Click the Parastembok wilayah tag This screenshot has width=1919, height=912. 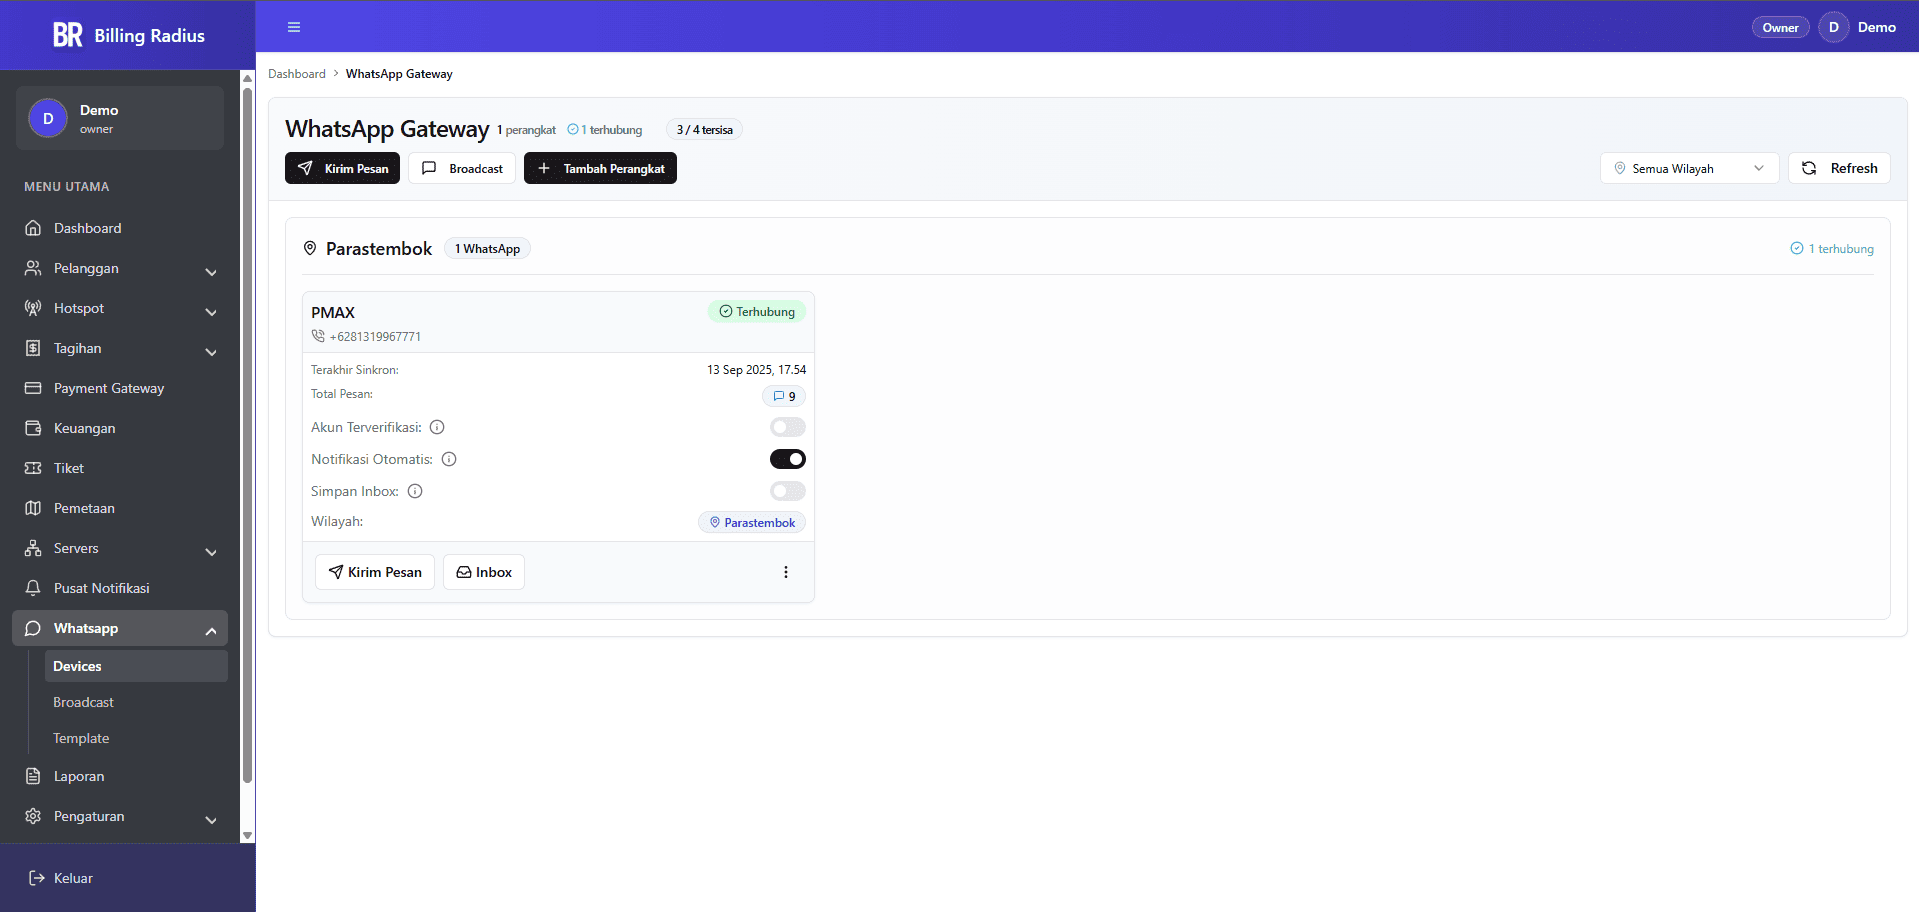click(x=752, y=522)
